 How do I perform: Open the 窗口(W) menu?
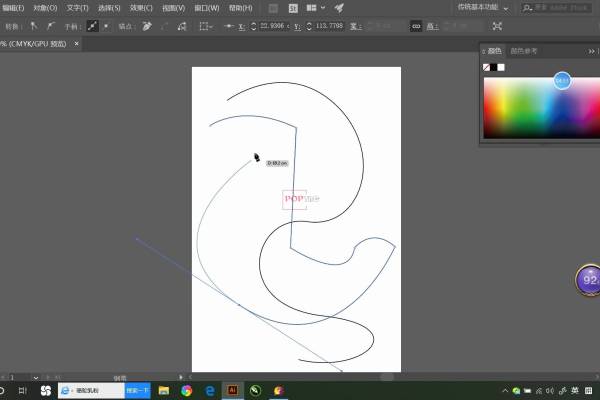(x=207, y=8)
